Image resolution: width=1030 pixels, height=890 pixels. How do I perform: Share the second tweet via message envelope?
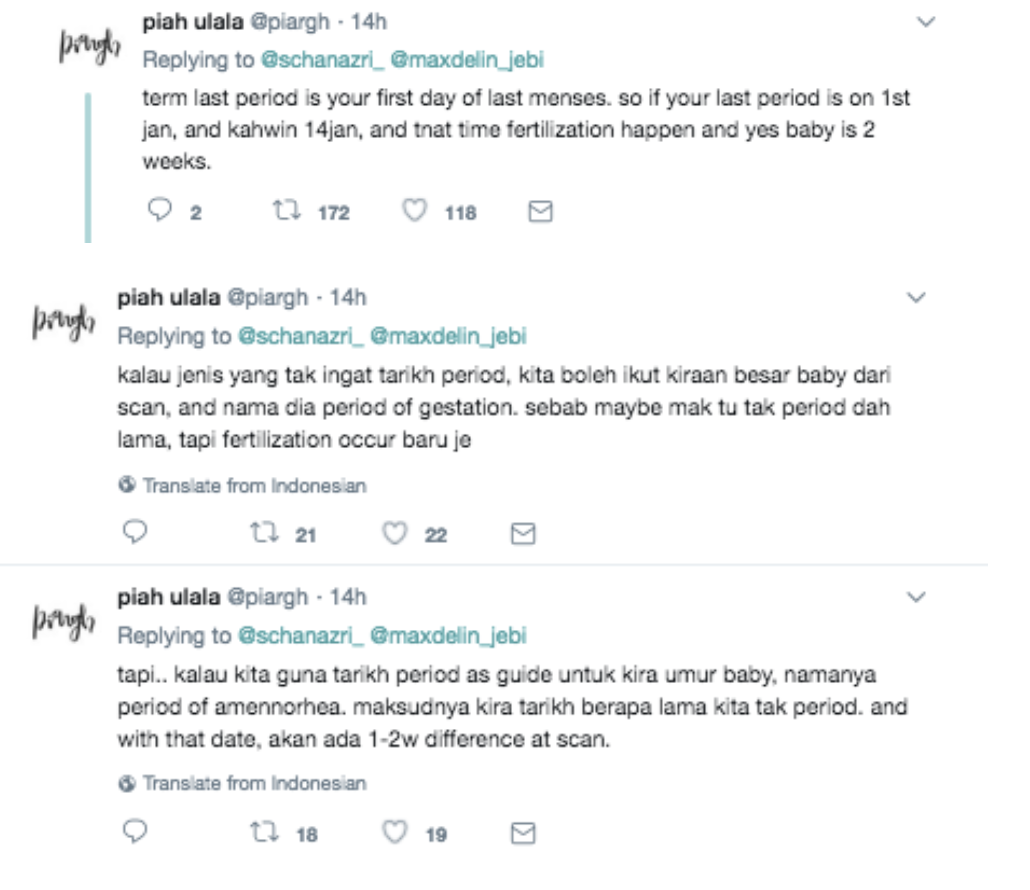(x=523, y=533)
